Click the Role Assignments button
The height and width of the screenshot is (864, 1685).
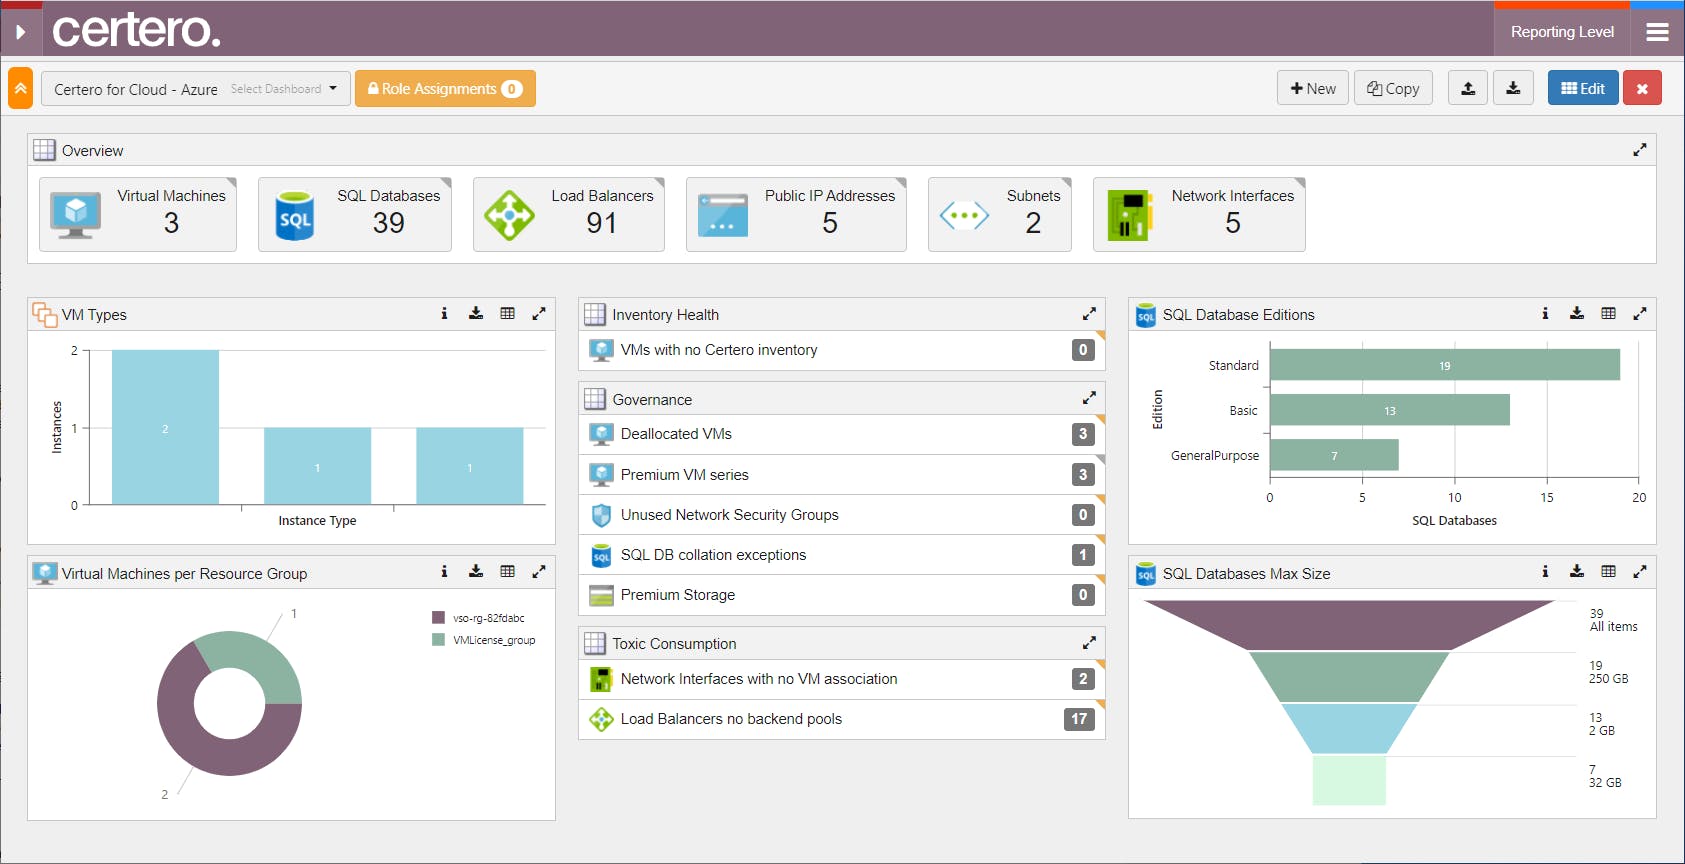click(445, 88)
